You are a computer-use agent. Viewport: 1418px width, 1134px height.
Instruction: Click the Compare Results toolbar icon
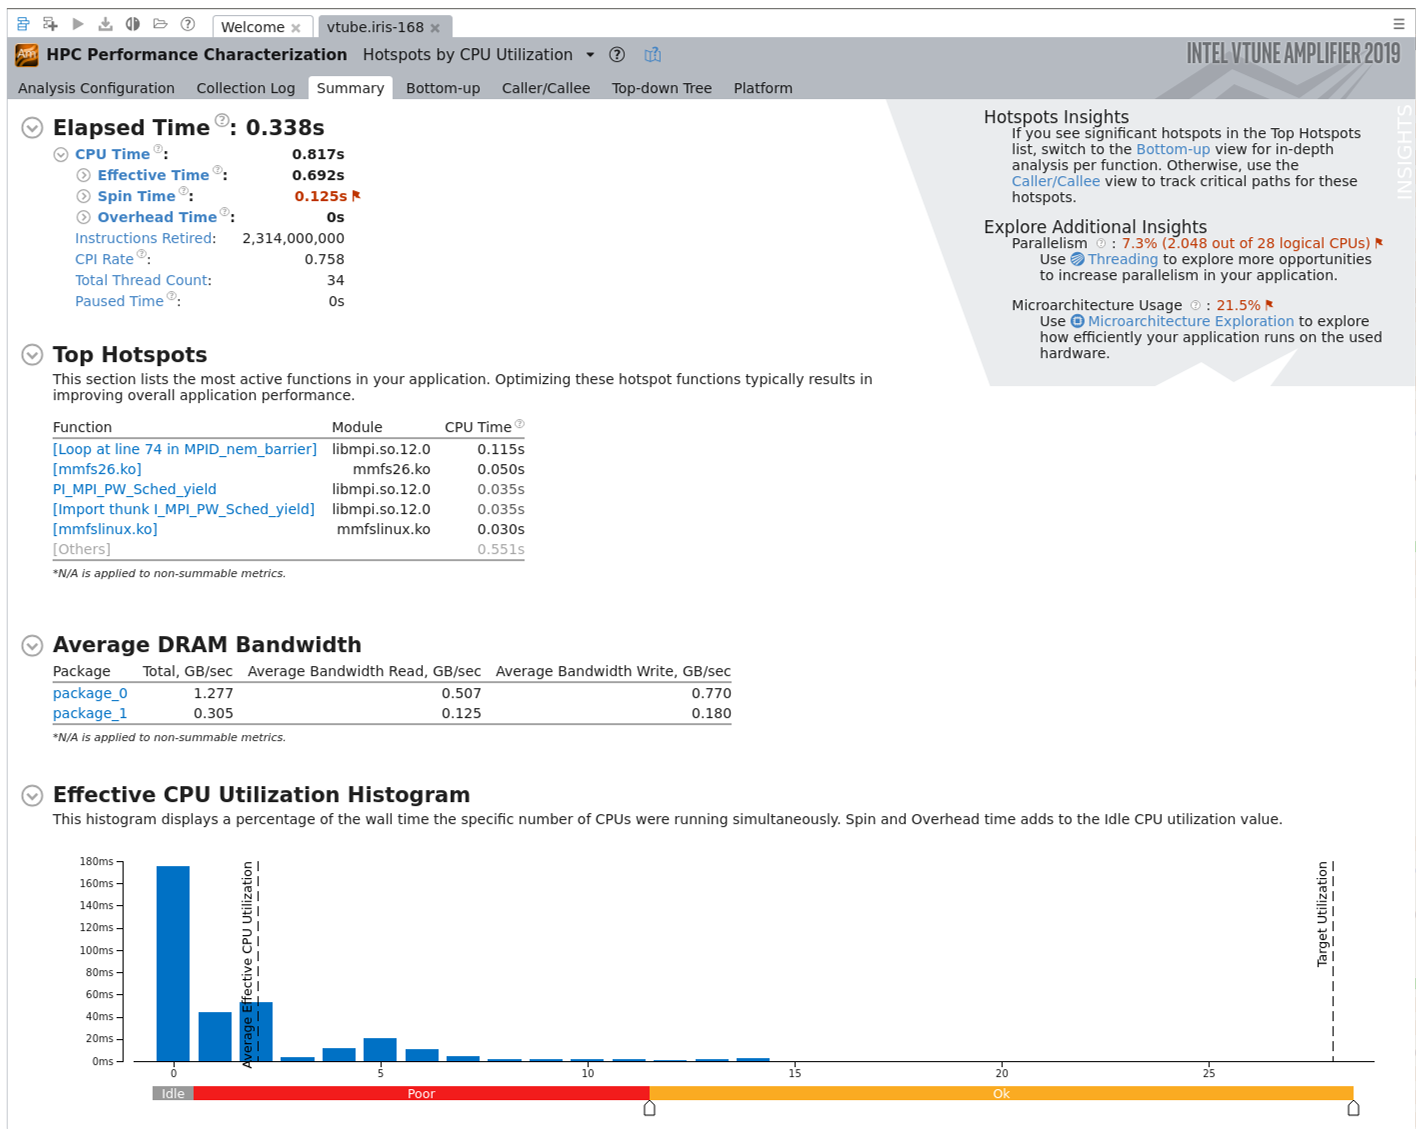(132, 24)
